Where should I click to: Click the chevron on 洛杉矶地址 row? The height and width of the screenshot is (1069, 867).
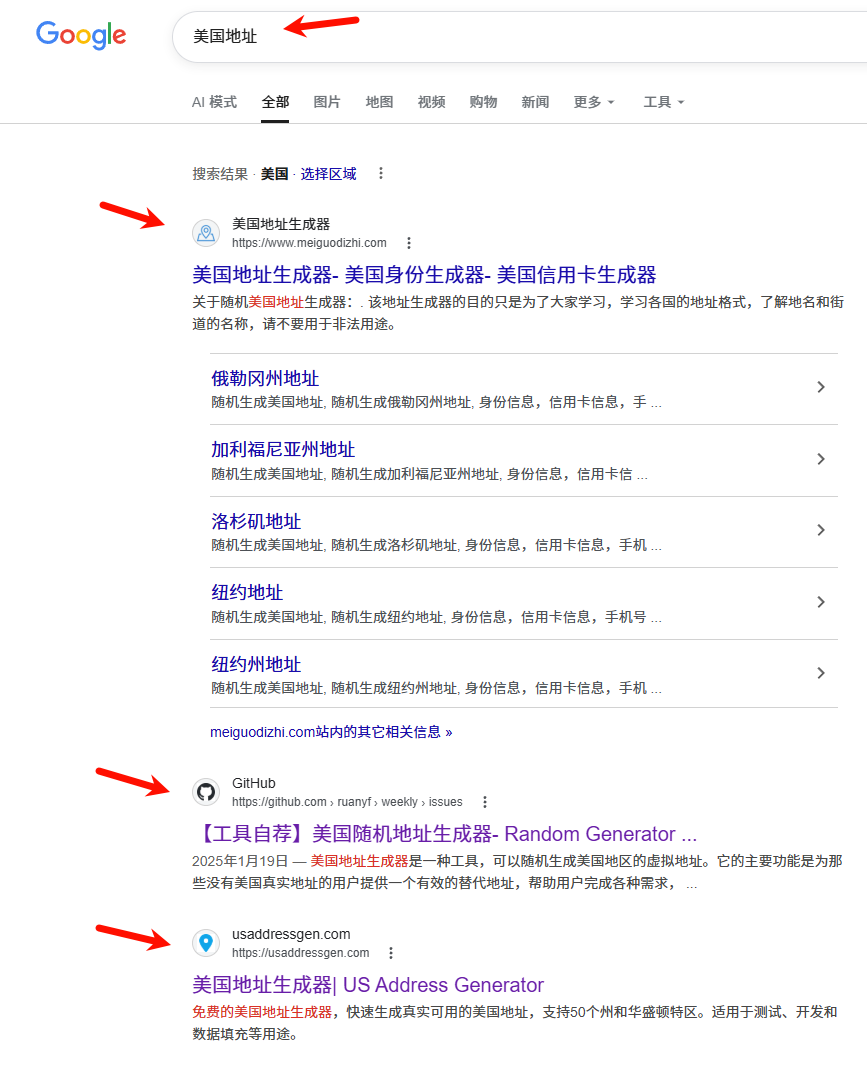pyautogui.click(x=821, y=530)
